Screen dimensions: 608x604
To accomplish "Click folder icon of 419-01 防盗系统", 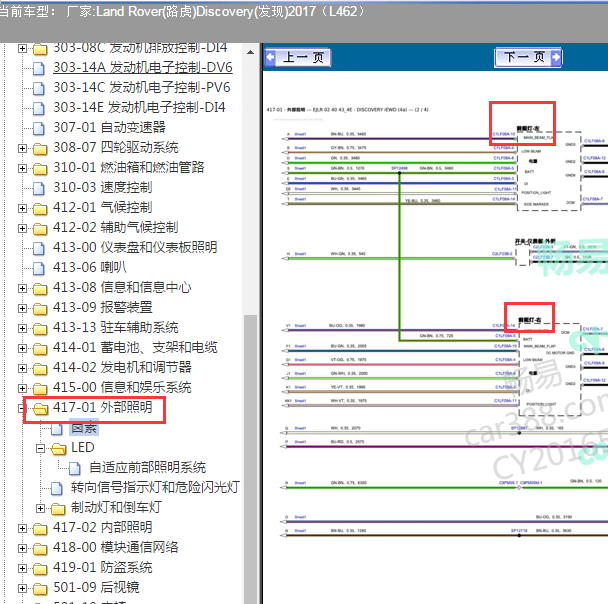I will tap(40, 569).
